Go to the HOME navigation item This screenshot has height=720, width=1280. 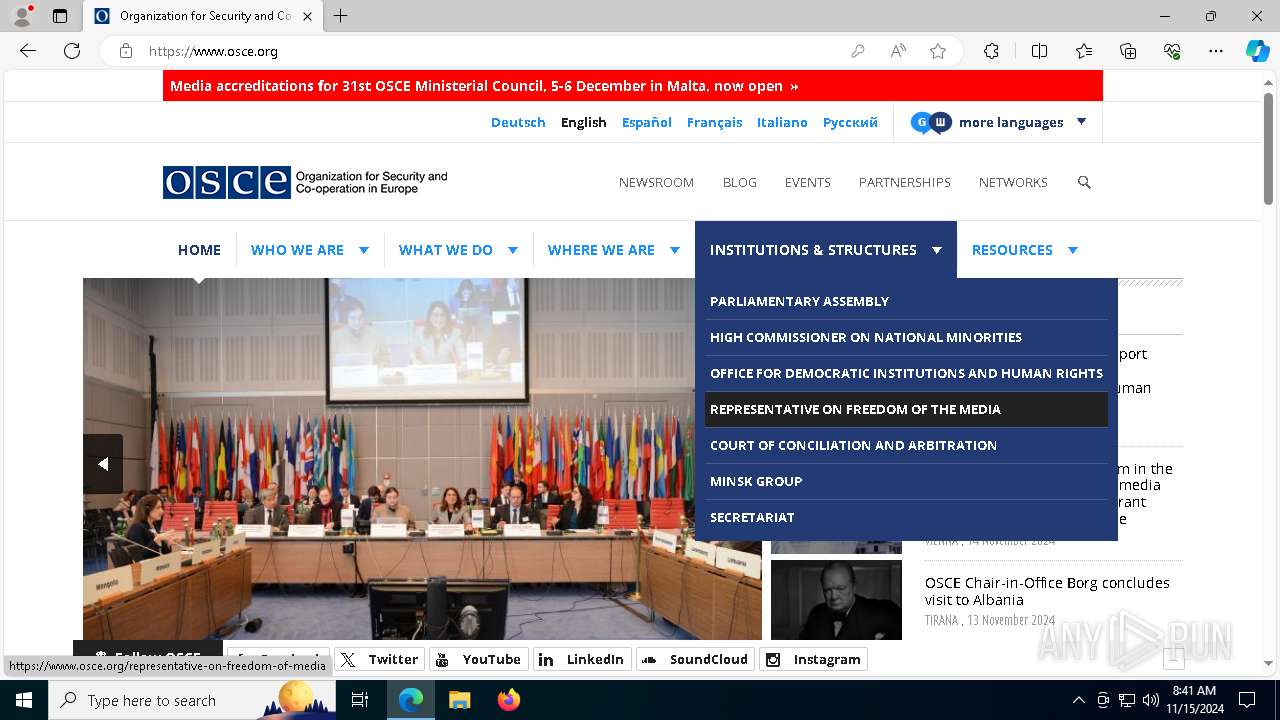click(x=199, y=250)
